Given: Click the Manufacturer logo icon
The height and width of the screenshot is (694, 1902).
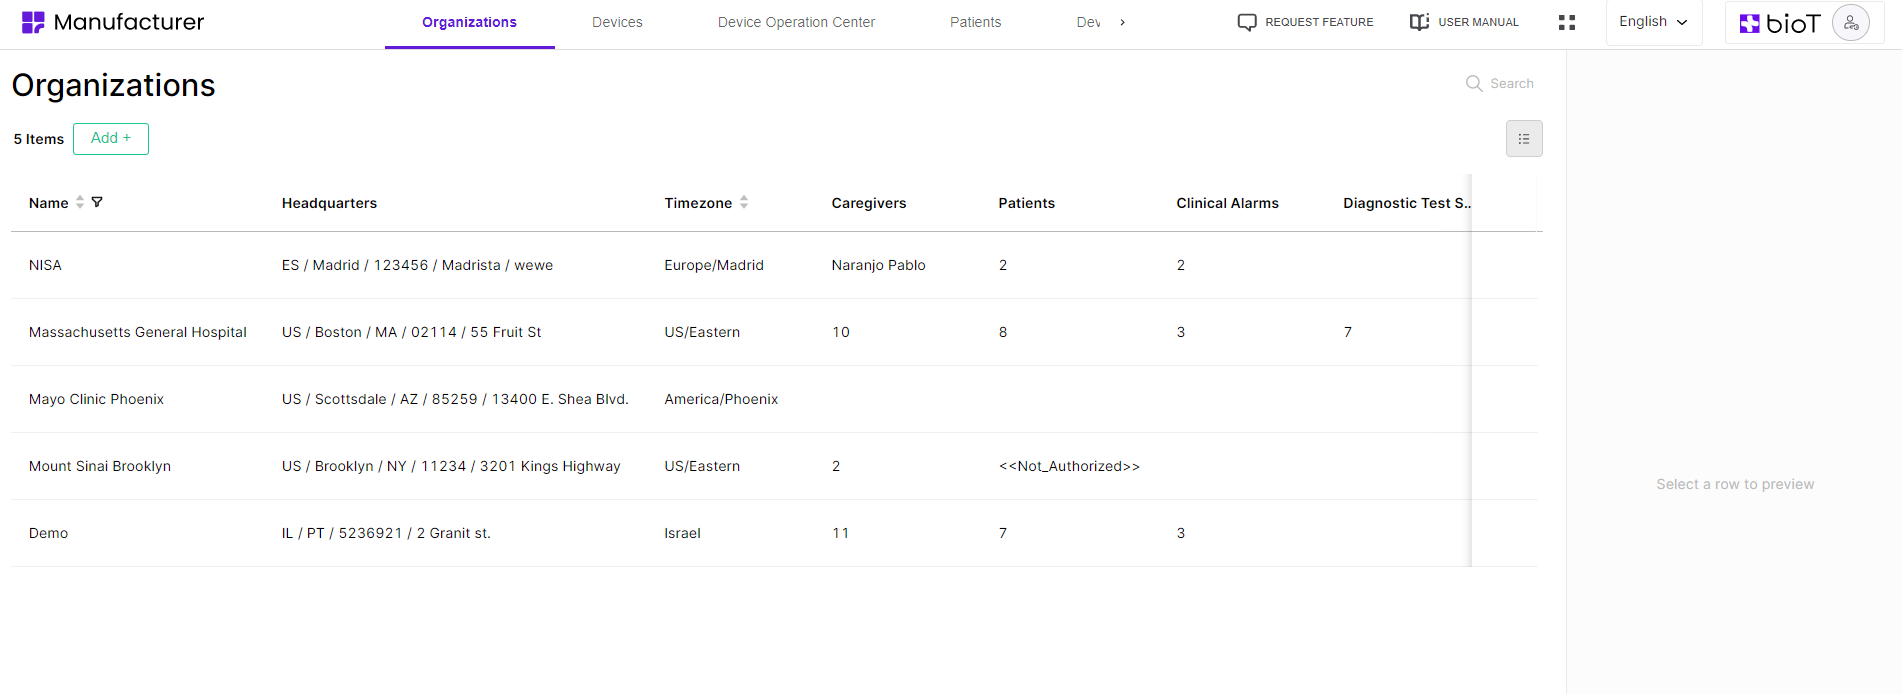Looking at the screenshot, I should click(33, 22).
